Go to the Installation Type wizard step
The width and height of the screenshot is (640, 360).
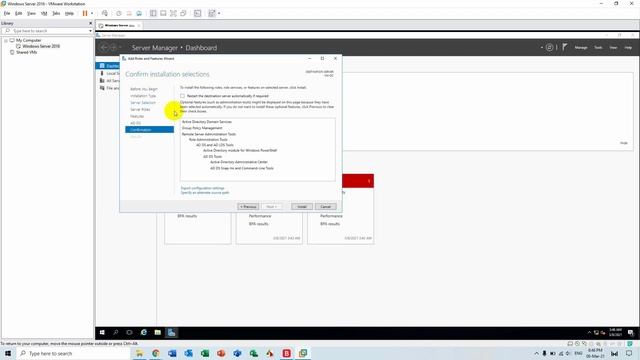point(143,96)
